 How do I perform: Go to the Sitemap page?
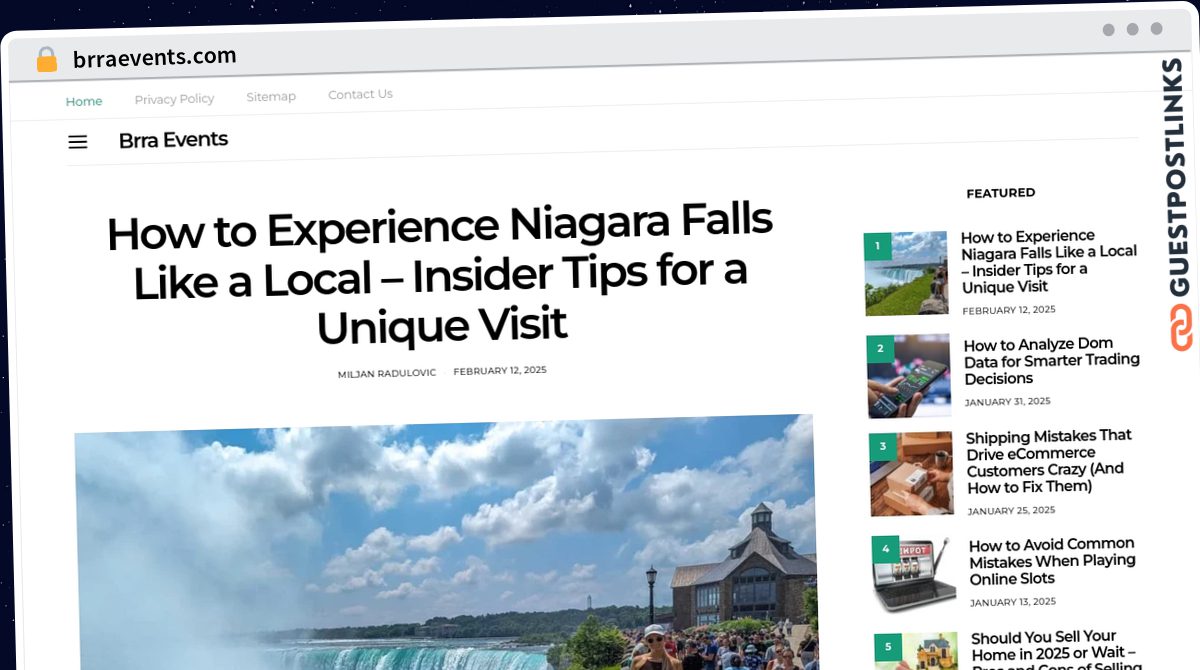(271, 96)
